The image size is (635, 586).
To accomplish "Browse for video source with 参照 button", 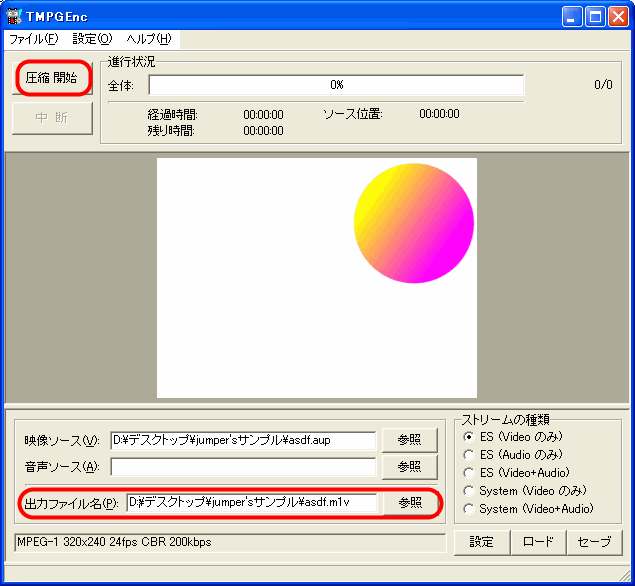I will coord(409,440).
